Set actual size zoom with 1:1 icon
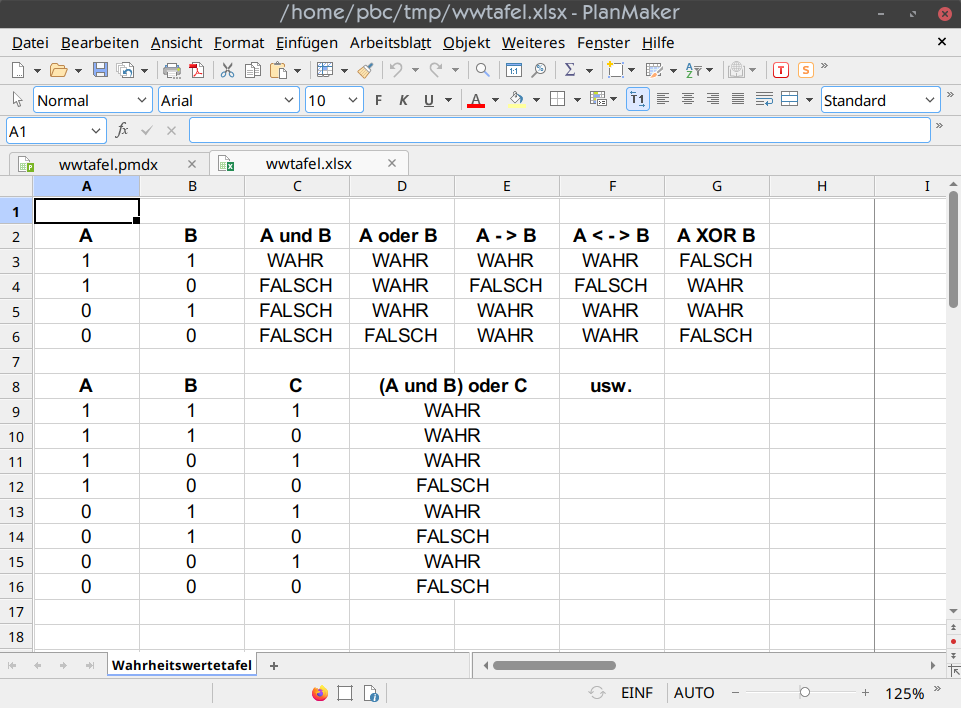Image resolution: width=961 pixels, height=708 pixels. click(x=514, y=70)
